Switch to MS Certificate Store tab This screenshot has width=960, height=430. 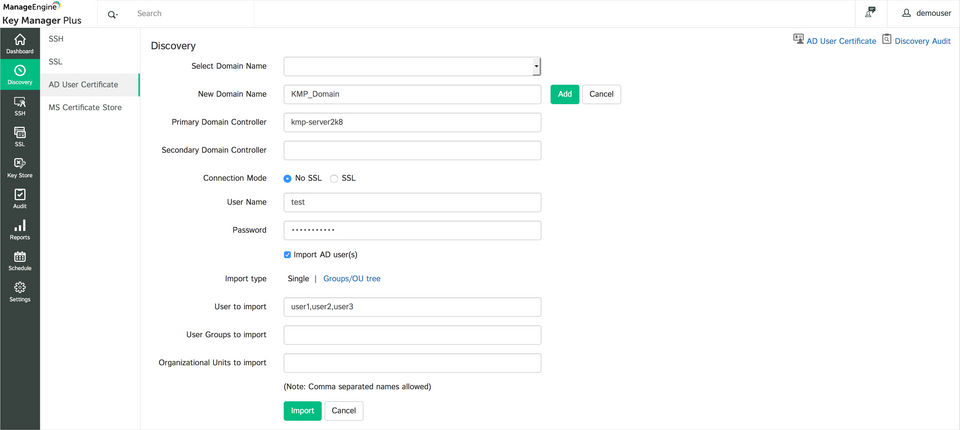tap(85, 107)
